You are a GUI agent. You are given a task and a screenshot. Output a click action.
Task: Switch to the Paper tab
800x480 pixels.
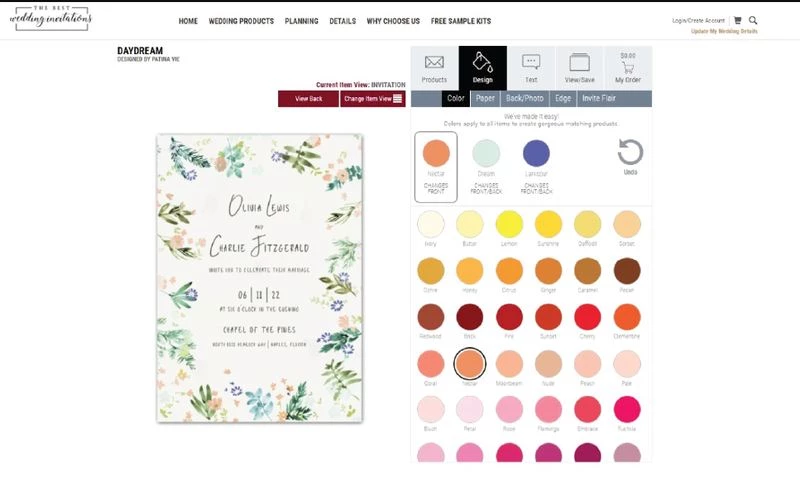click(x=485, y=98)
